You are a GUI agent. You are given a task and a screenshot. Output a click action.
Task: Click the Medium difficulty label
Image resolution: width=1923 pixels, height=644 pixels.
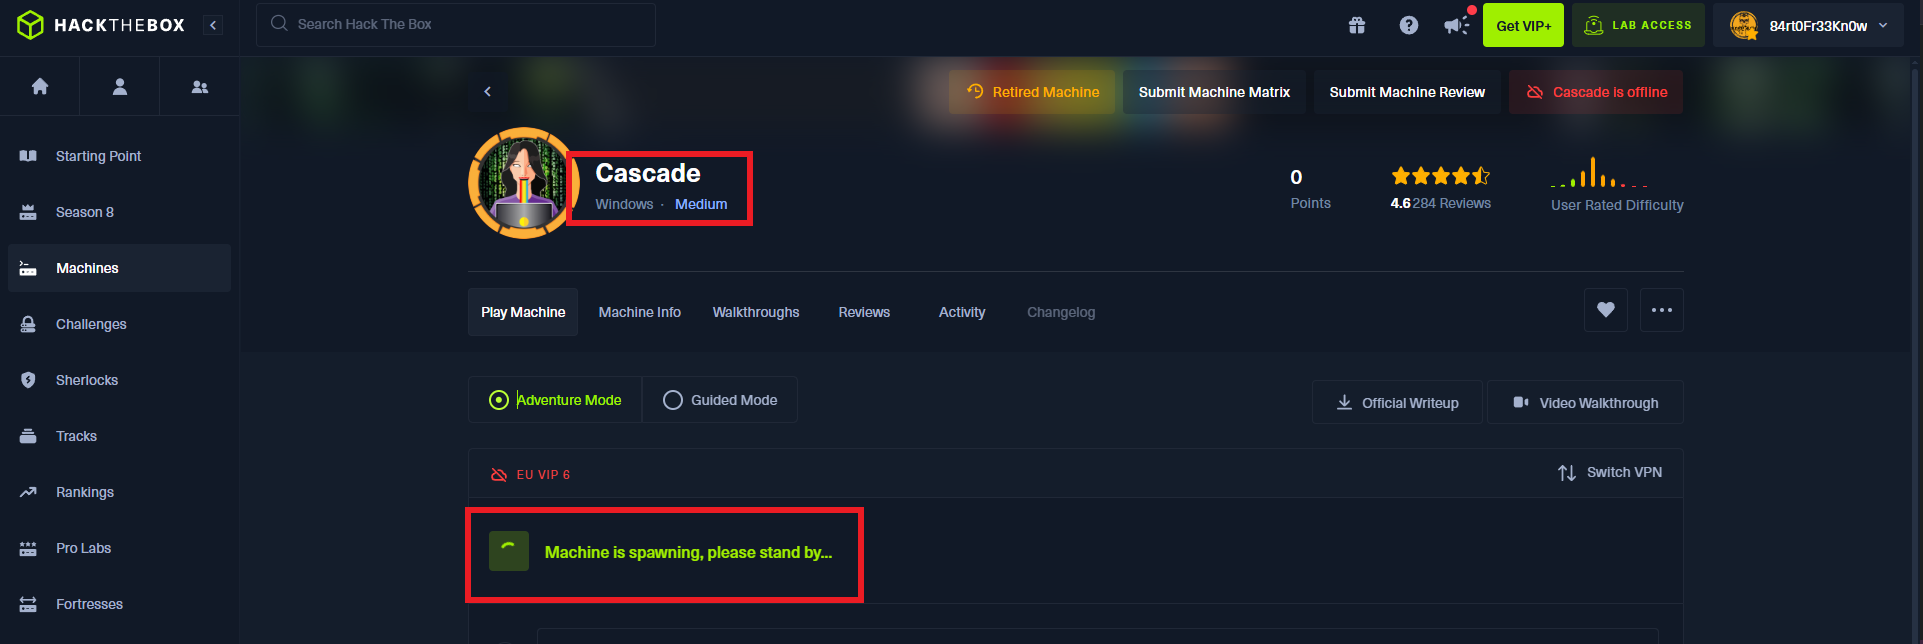701,204
